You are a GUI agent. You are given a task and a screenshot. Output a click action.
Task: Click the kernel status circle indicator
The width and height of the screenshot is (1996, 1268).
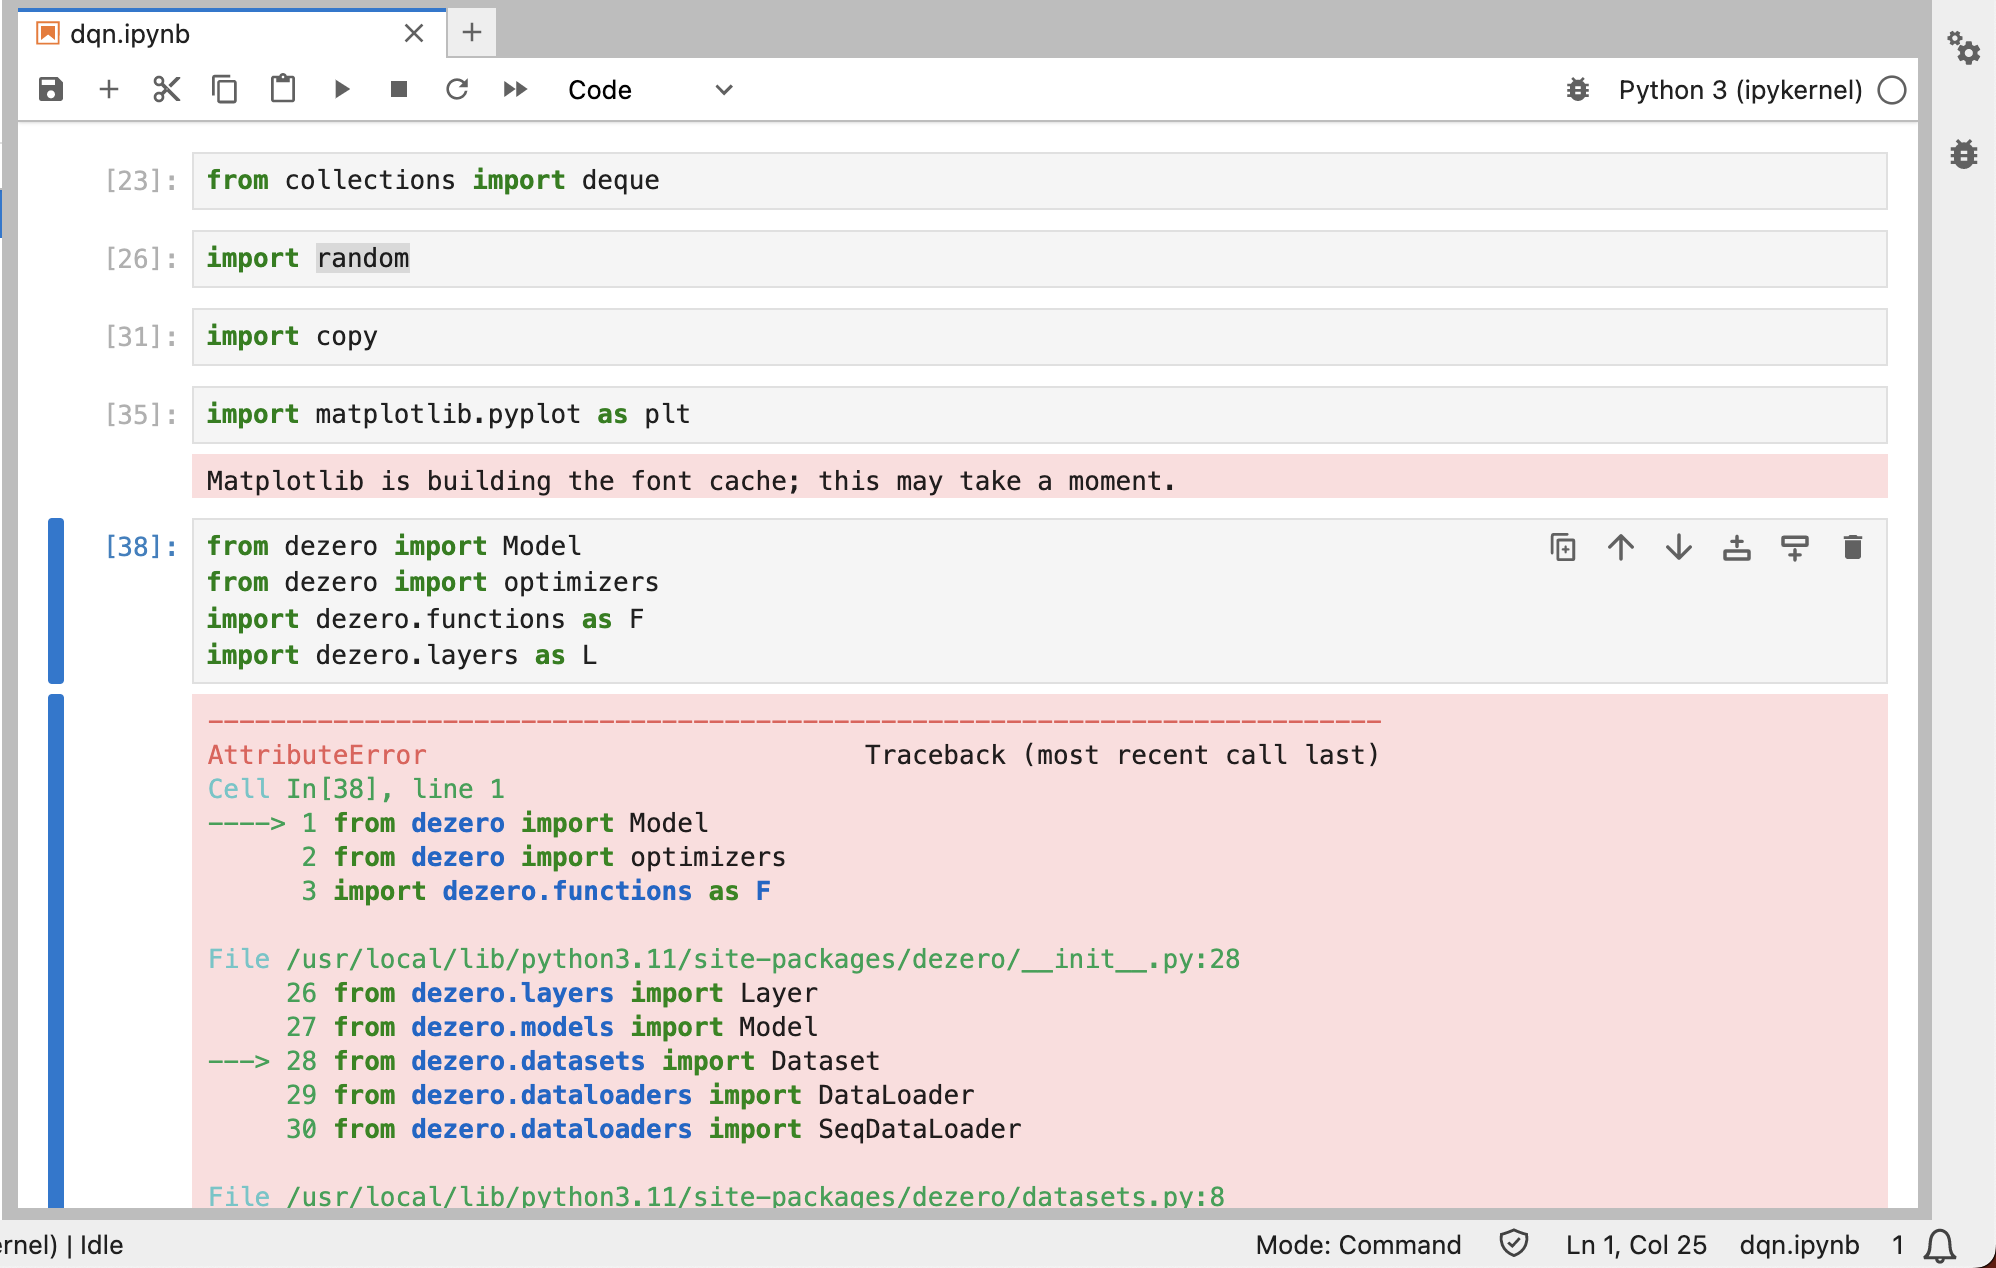click(x=1892, y=90)
